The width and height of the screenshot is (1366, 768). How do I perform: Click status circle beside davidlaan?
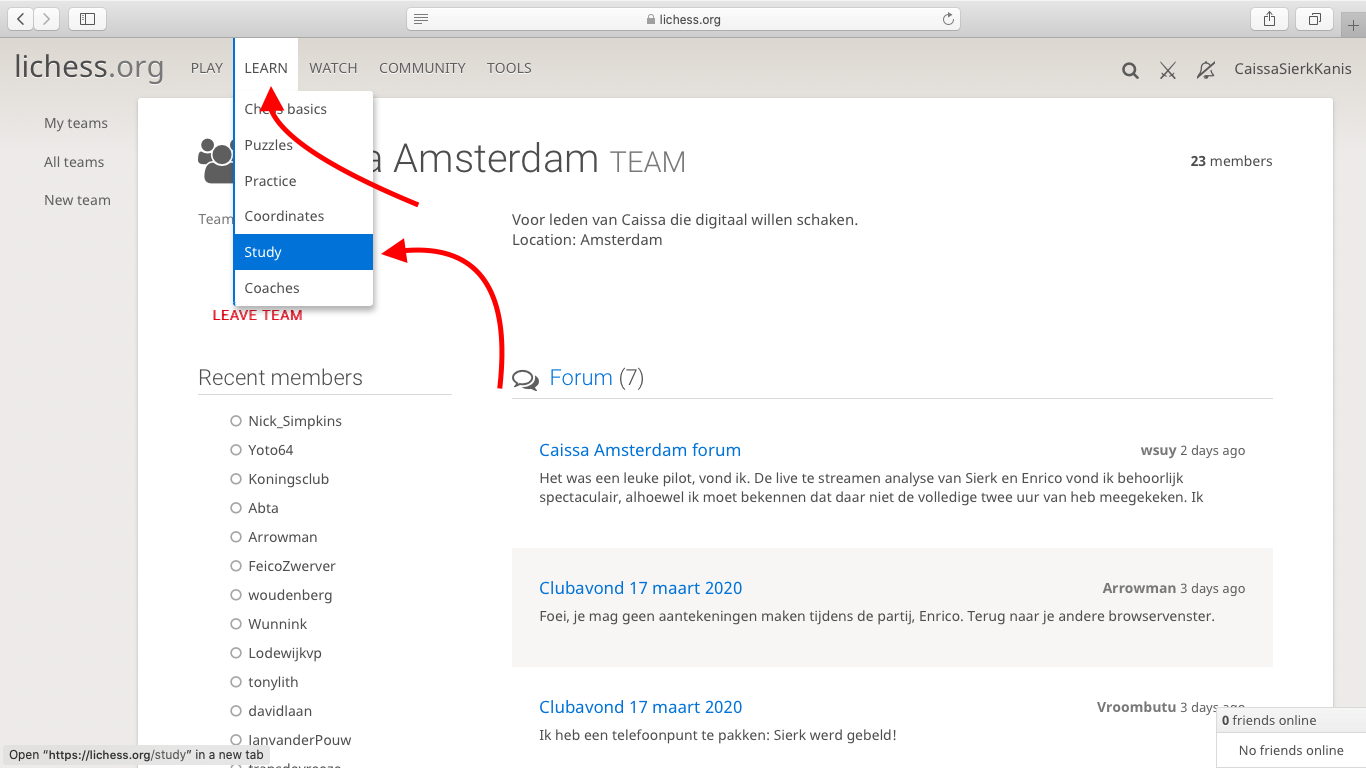[236, 711]
